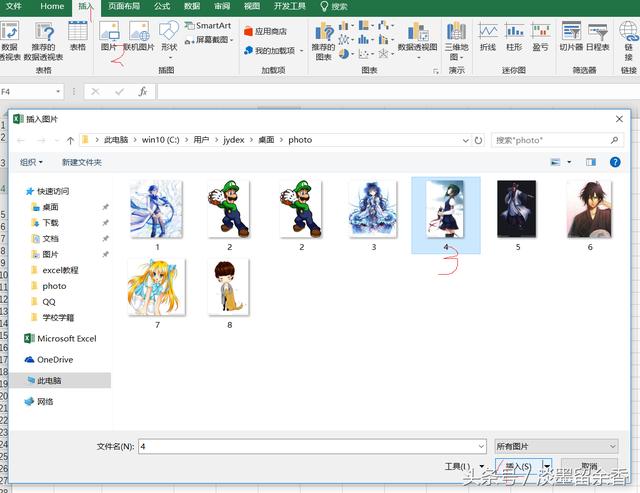The width and height of the screenshot is (640, 493).
Task: Switch to the 页面布局 (Page Layout) ribbon tab
Action: click(x=123, y=6)
